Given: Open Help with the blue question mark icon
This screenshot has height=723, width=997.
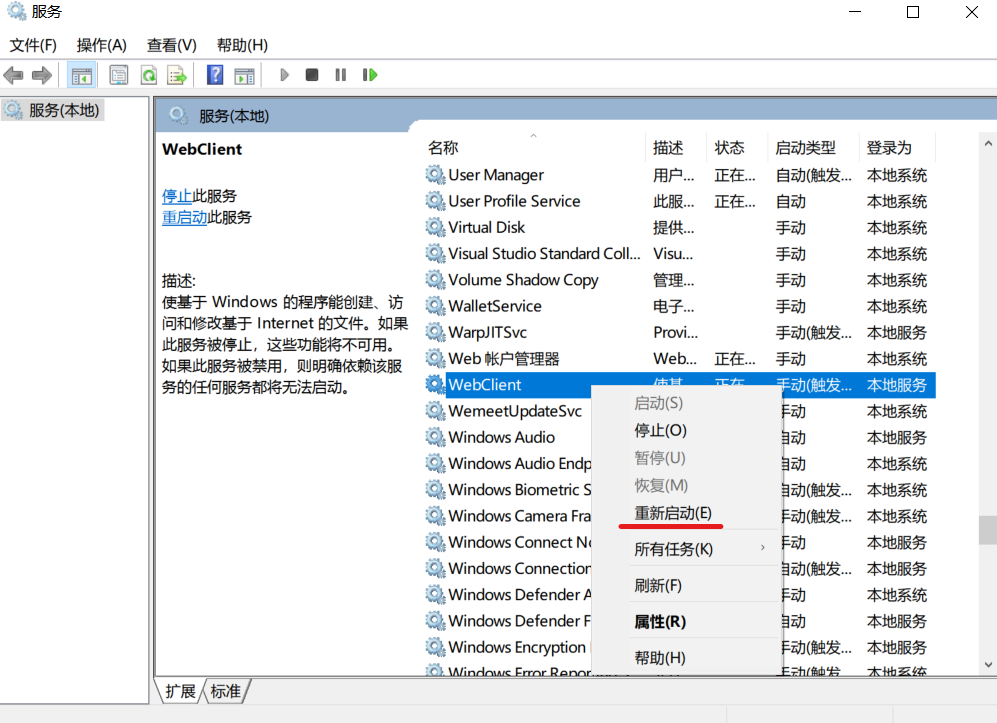Looking at the screenshot, I should [x=215, y=75].
